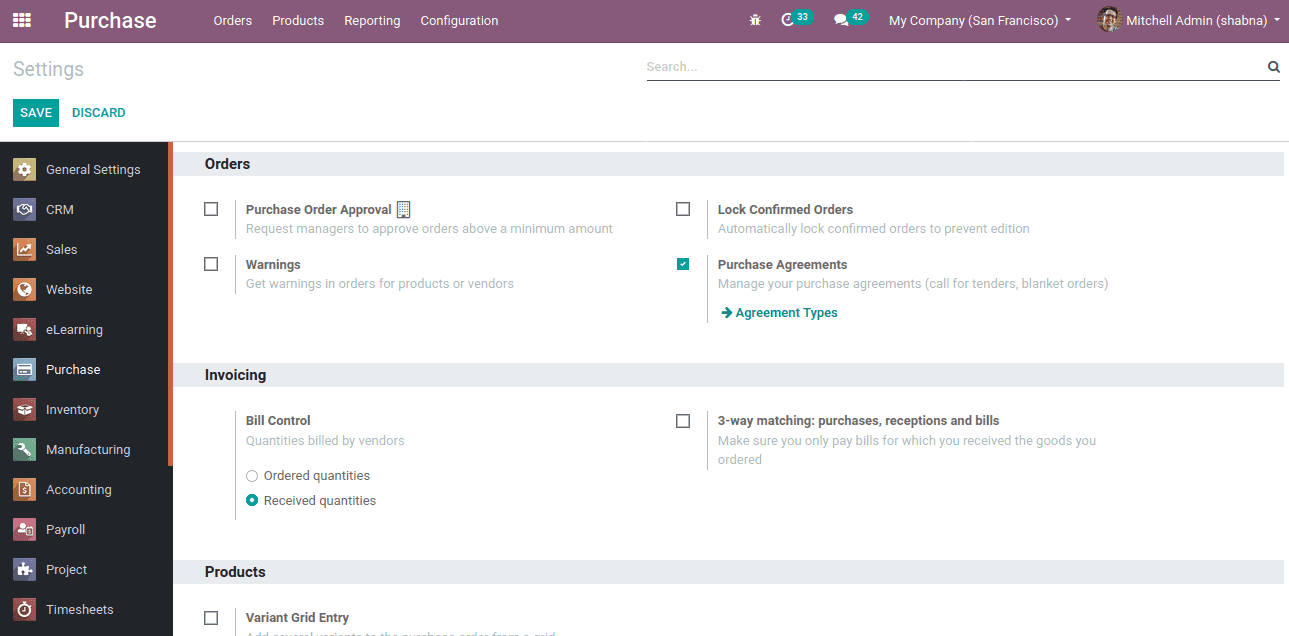This screenshot has width=1289, height=636.
Task: Click the Manufacturing wrench icon
Action: pos(25,450)
